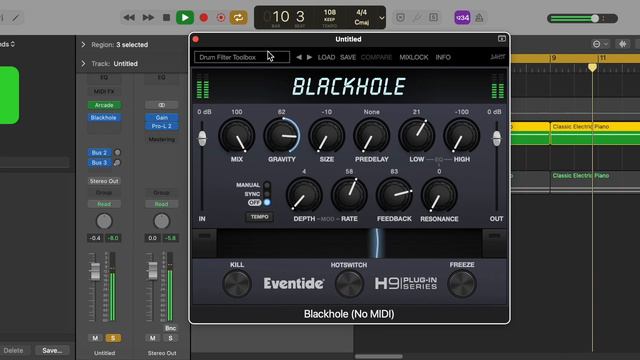The image size is (640, 360).
Task: Click the plugin window link icon top right
Action: pos(502,39)
